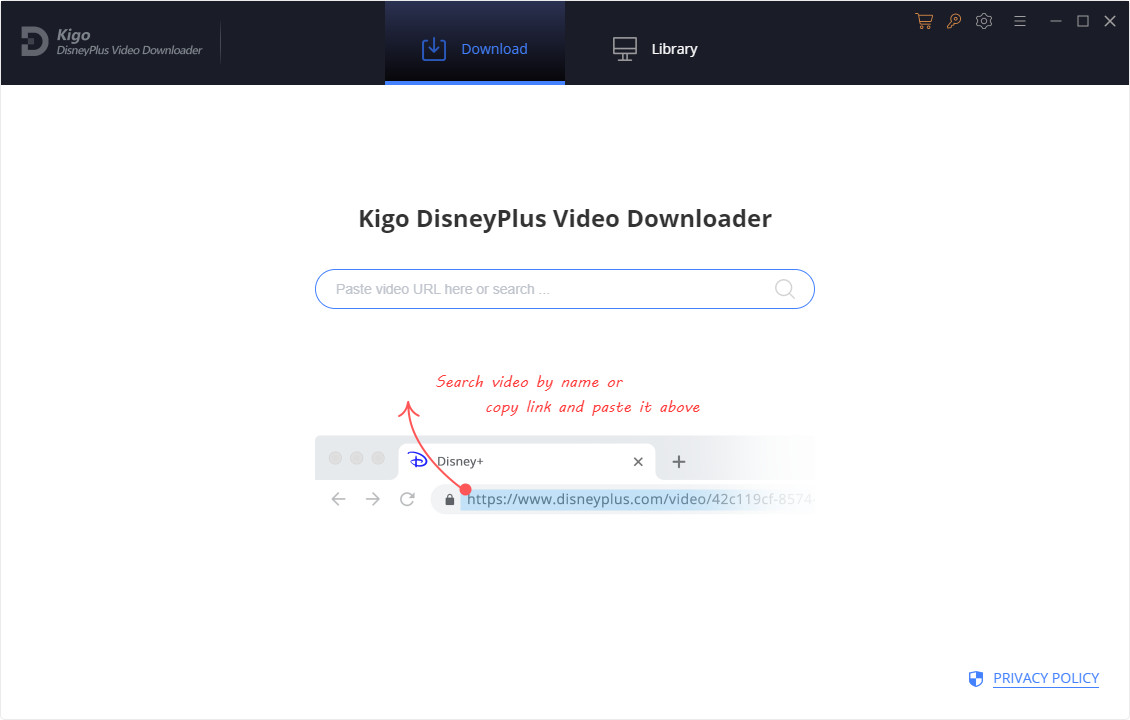Click the magnifier search icon
1130x720 pixels.
coord(785,289)
